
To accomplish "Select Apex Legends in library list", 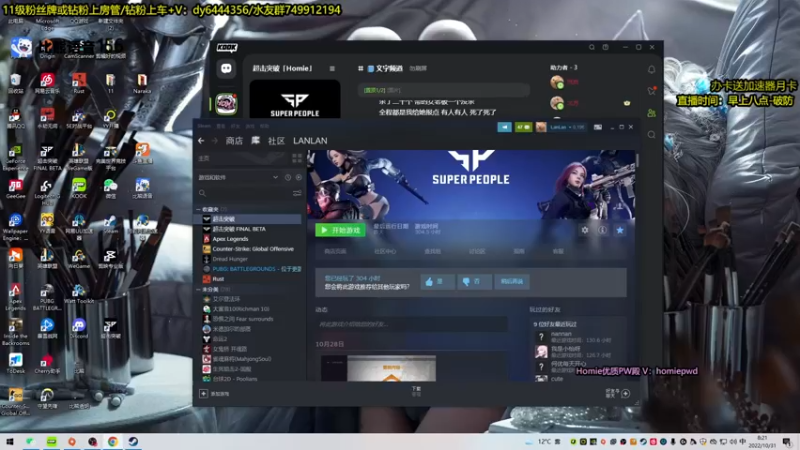I will pyautogui.click(x=230, y=239).
